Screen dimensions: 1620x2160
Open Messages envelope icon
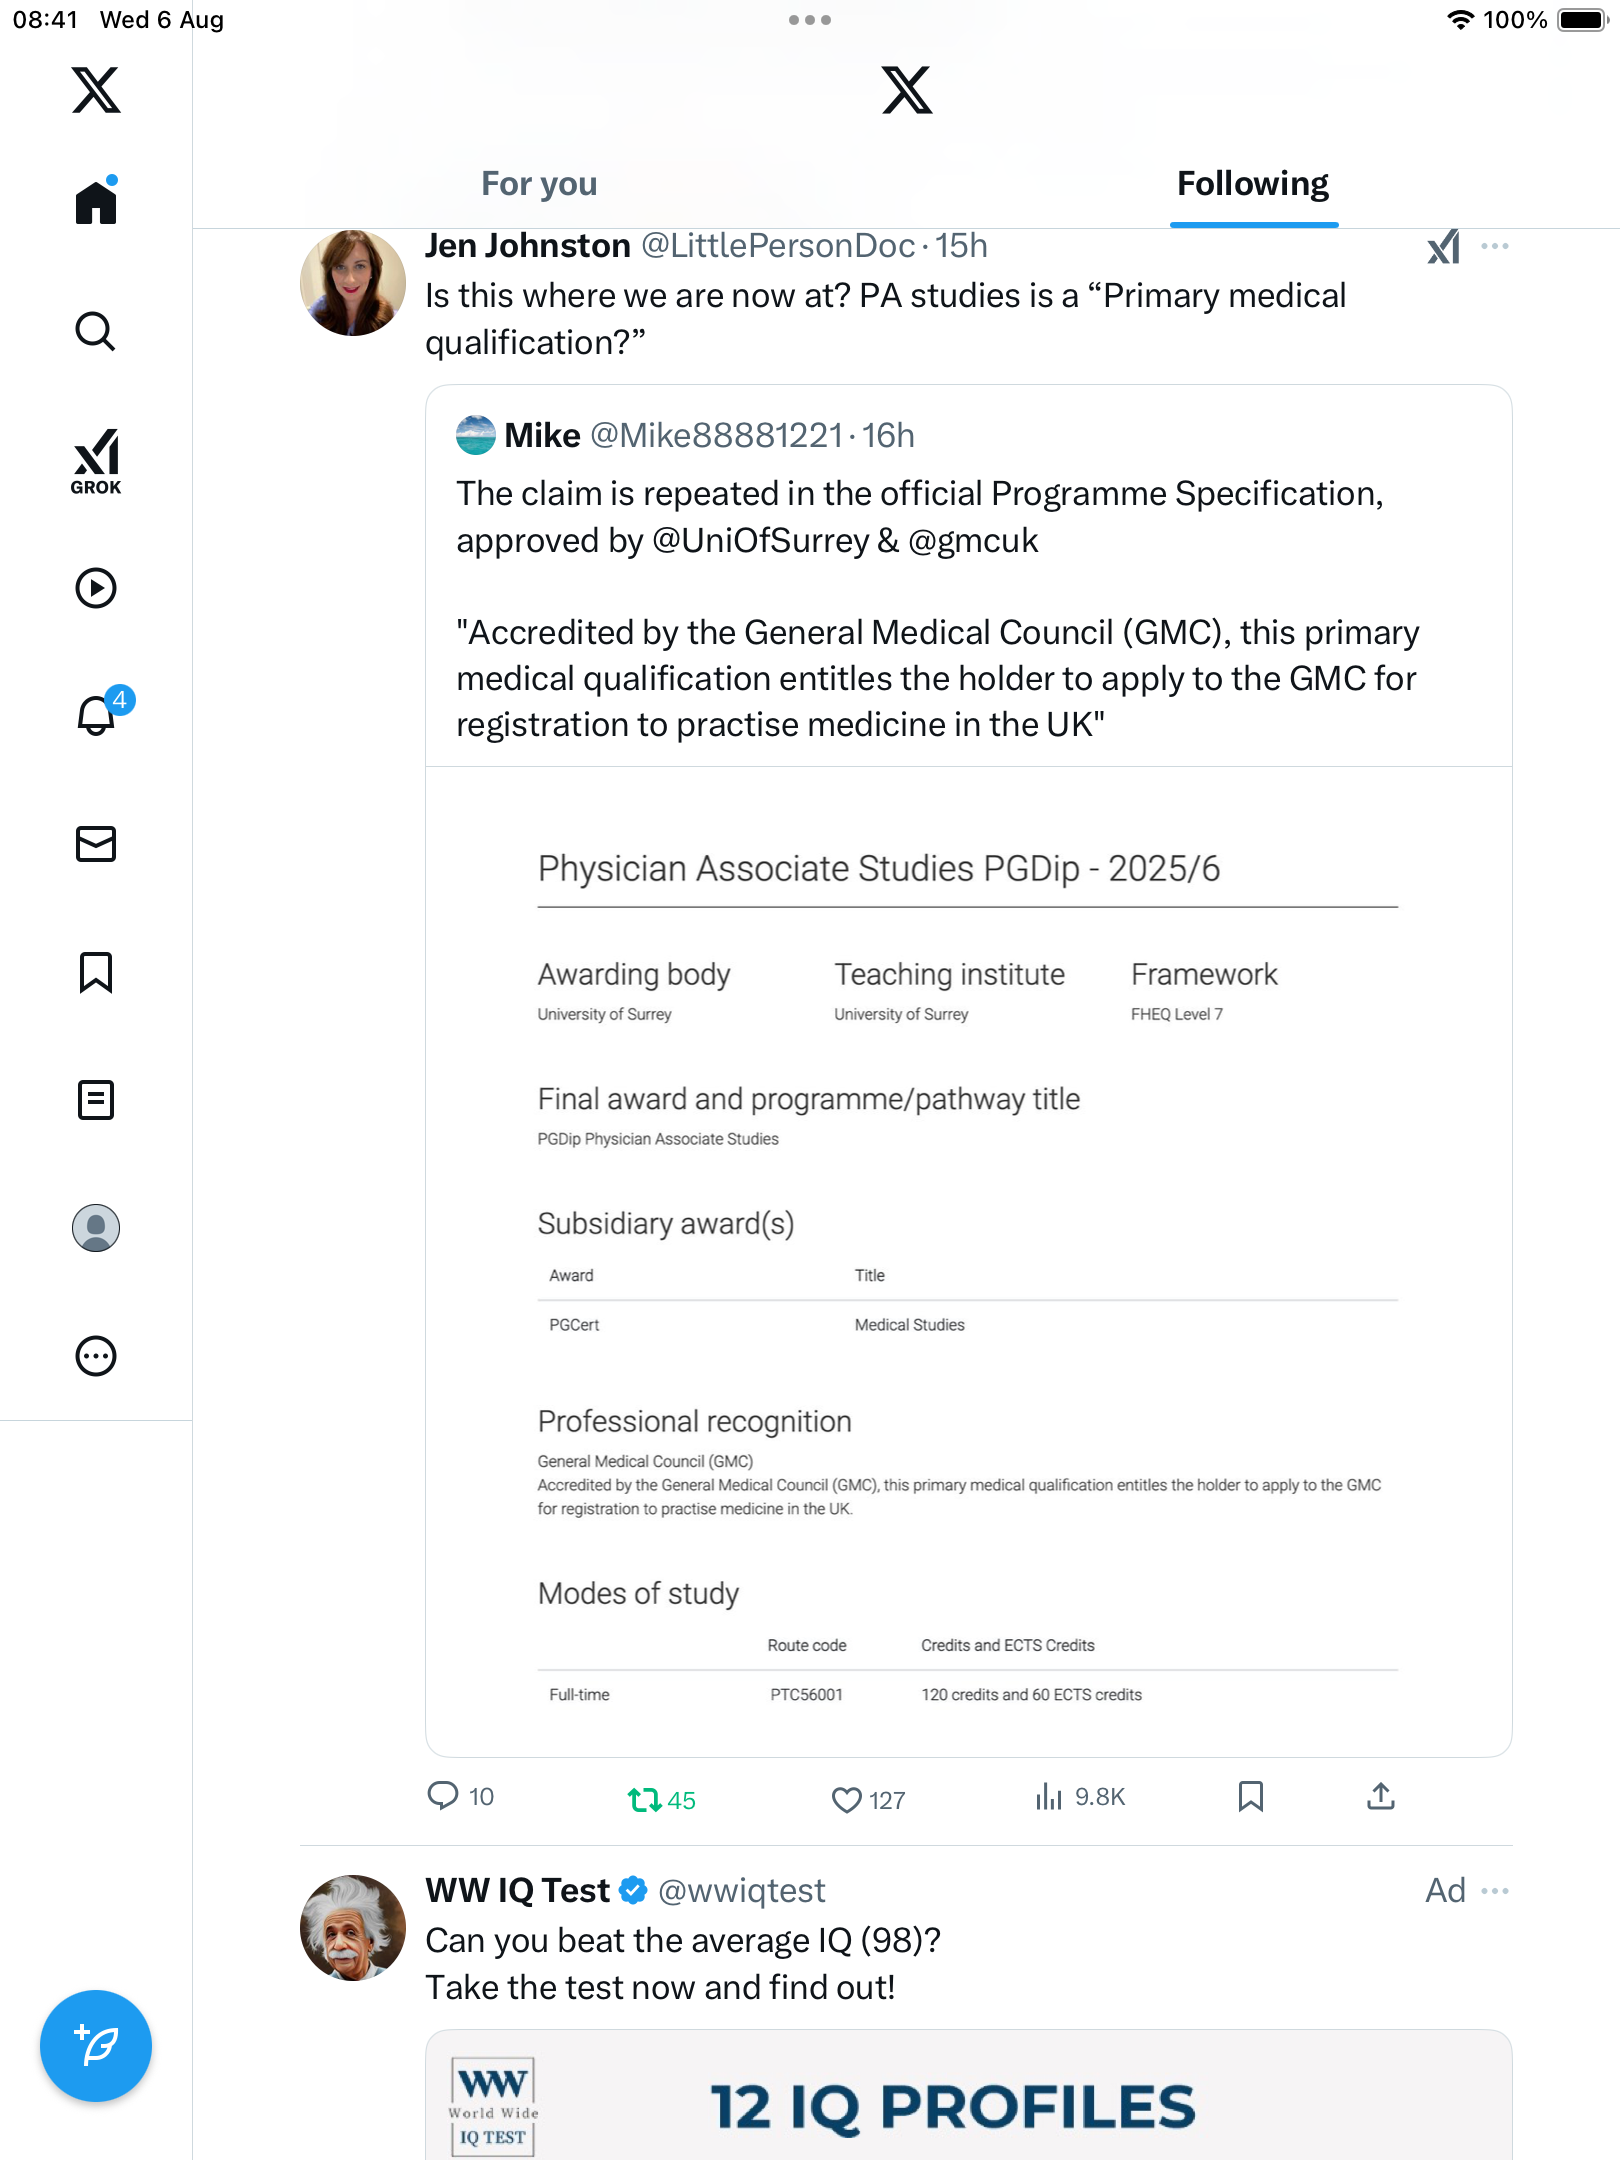click(x=96, y=844)
